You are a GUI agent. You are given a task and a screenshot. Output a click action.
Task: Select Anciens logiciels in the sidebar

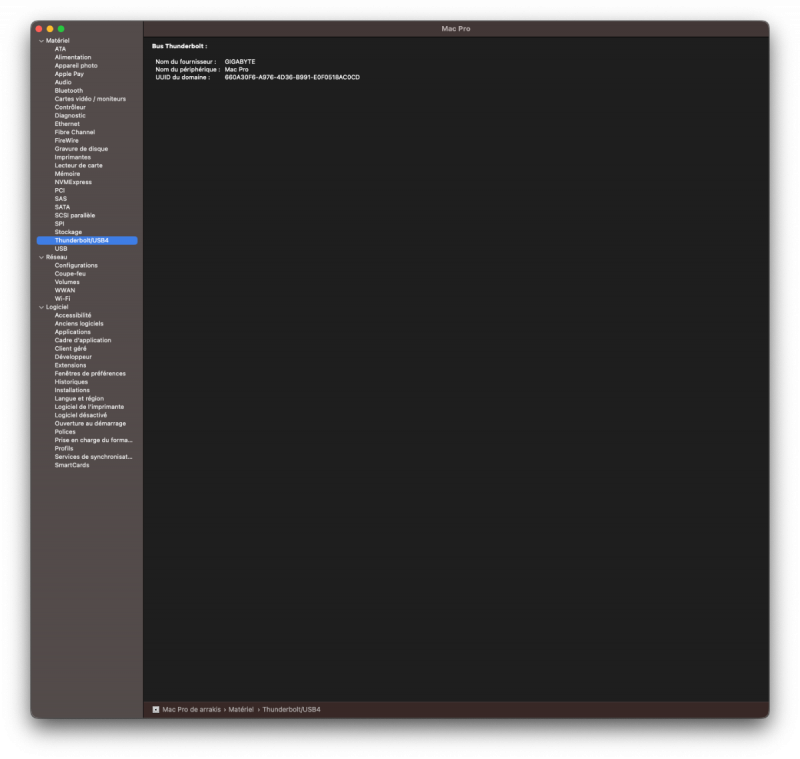(79, 324)
